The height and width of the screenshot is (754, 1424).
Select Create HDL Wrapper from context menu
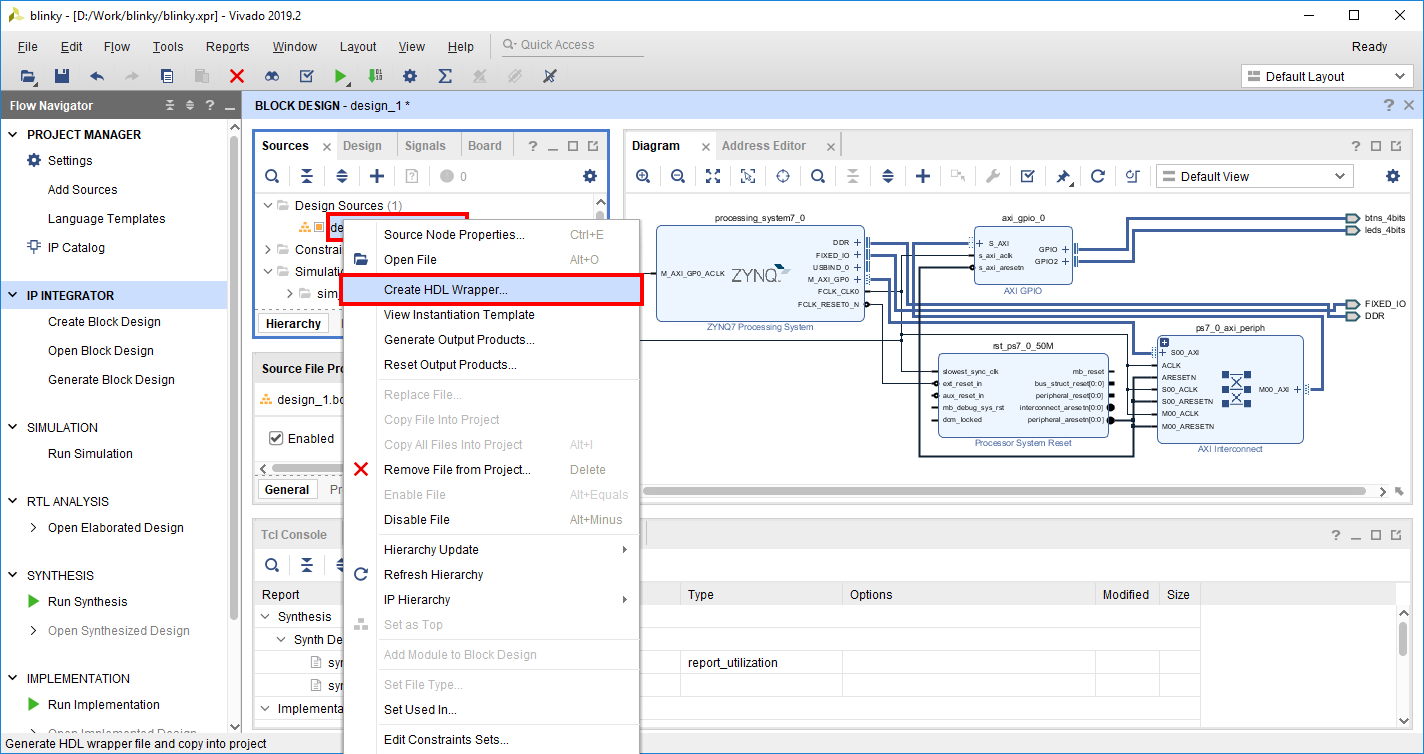(491, 290)
